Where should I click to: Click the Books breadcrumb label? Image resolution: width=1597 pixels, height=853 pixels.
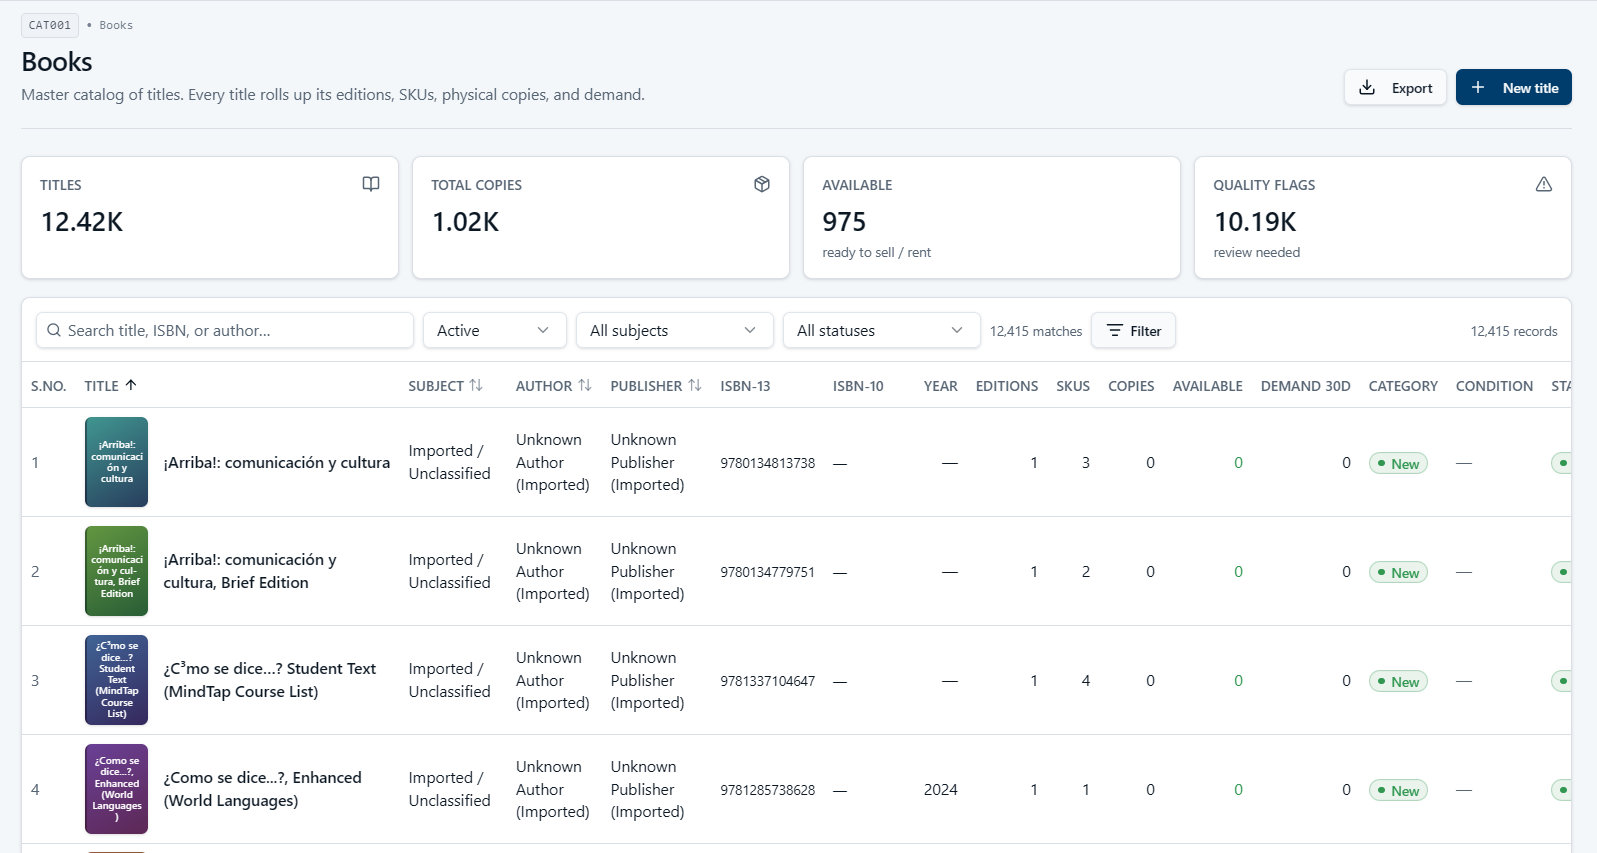pos(116,25)
